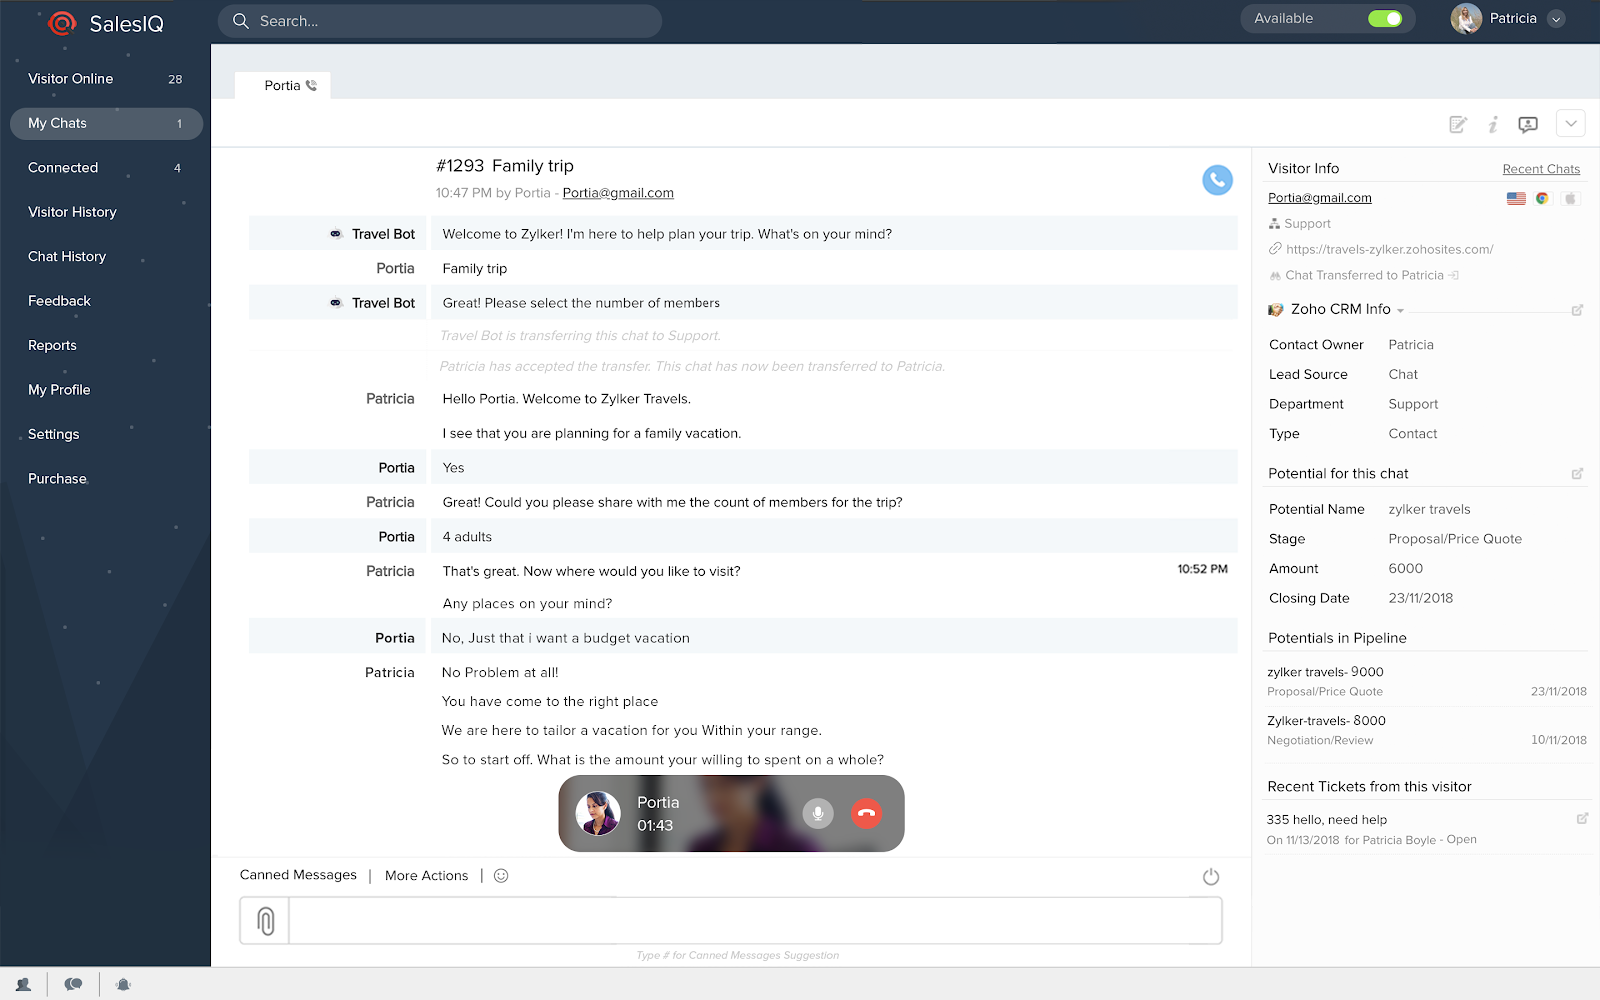Open the notes edit icon in chat toolbar
Screen dimensions: 1600x1000
click(x=1458, y=124)
